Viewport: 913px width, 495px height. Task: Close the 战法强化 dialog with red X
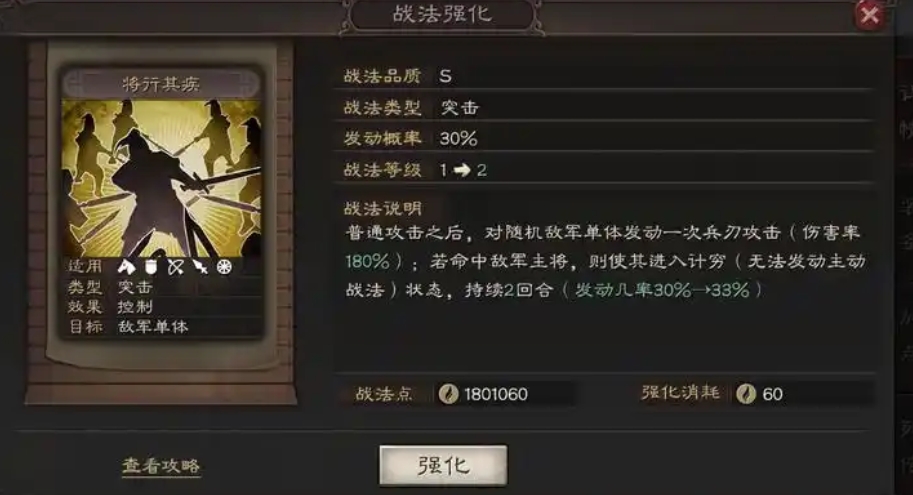pyautogui.click(x=870, y=15)
